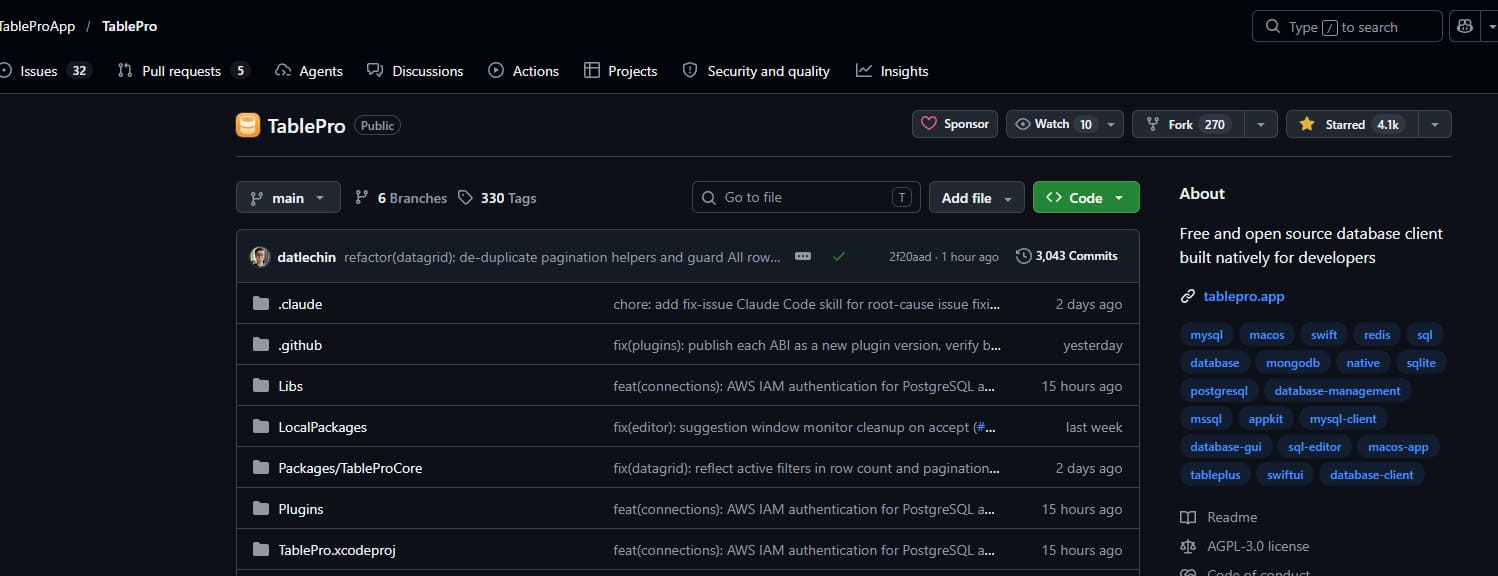The height and width of the screenshot is (576, 1498).
Task: Select the postgresql topic tag
Action: point(1219,391)
